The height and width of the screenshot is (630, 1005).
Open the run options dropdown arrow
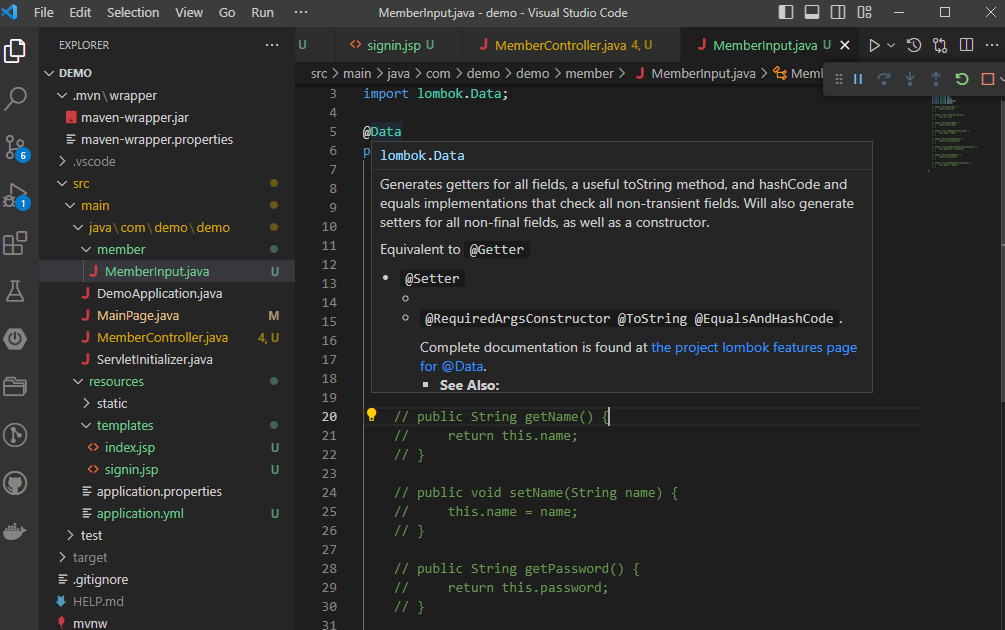coord(891,45)
